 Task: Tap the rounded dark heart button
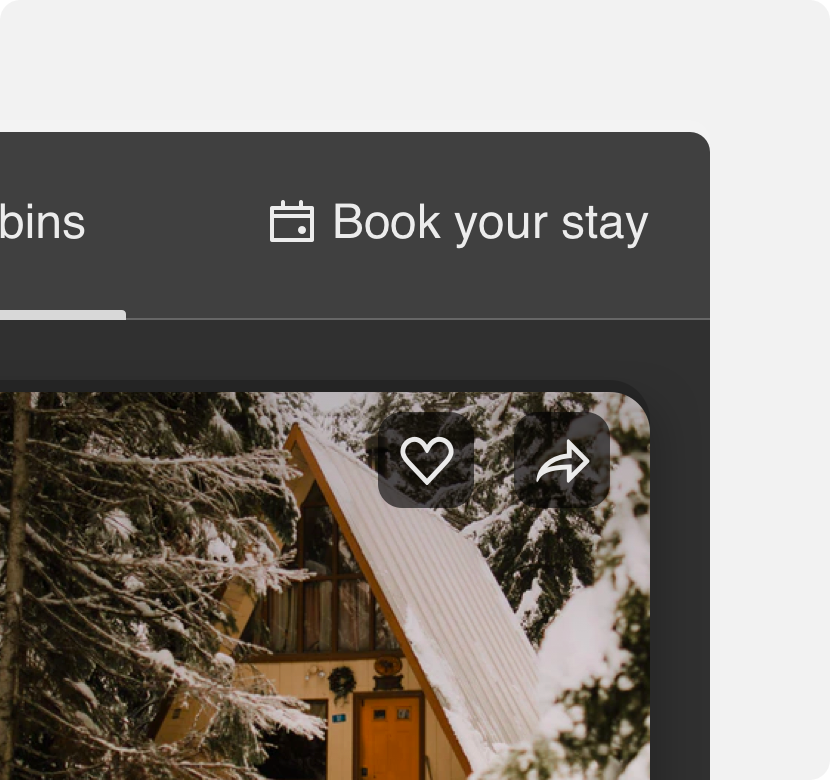point(426,460)
